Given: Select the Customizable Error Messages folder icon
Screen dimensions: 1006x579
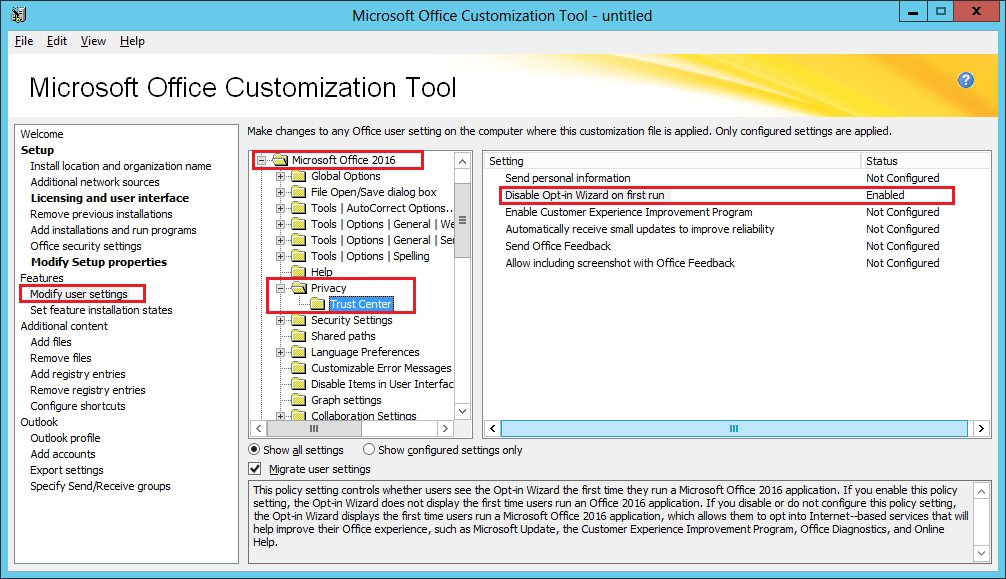Looking at the screenshot, I should pos(298,368).
